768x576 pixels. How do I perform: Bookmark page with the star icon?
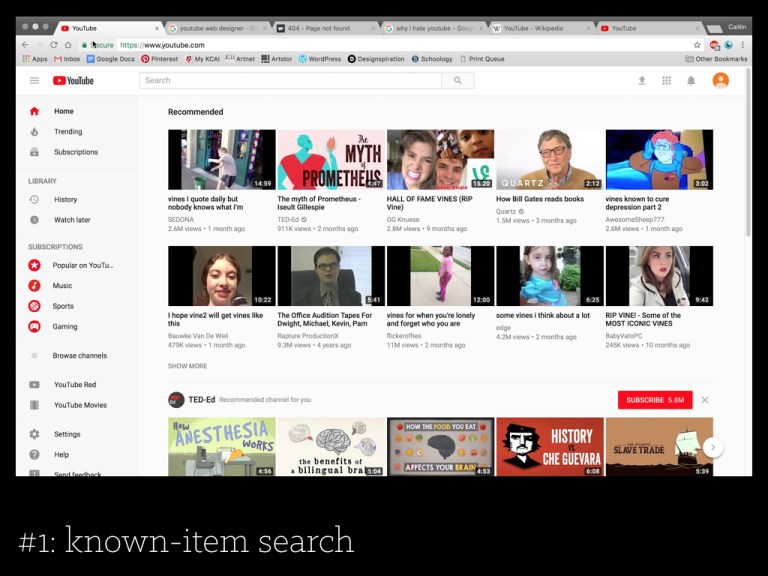(x=697, y=45)
